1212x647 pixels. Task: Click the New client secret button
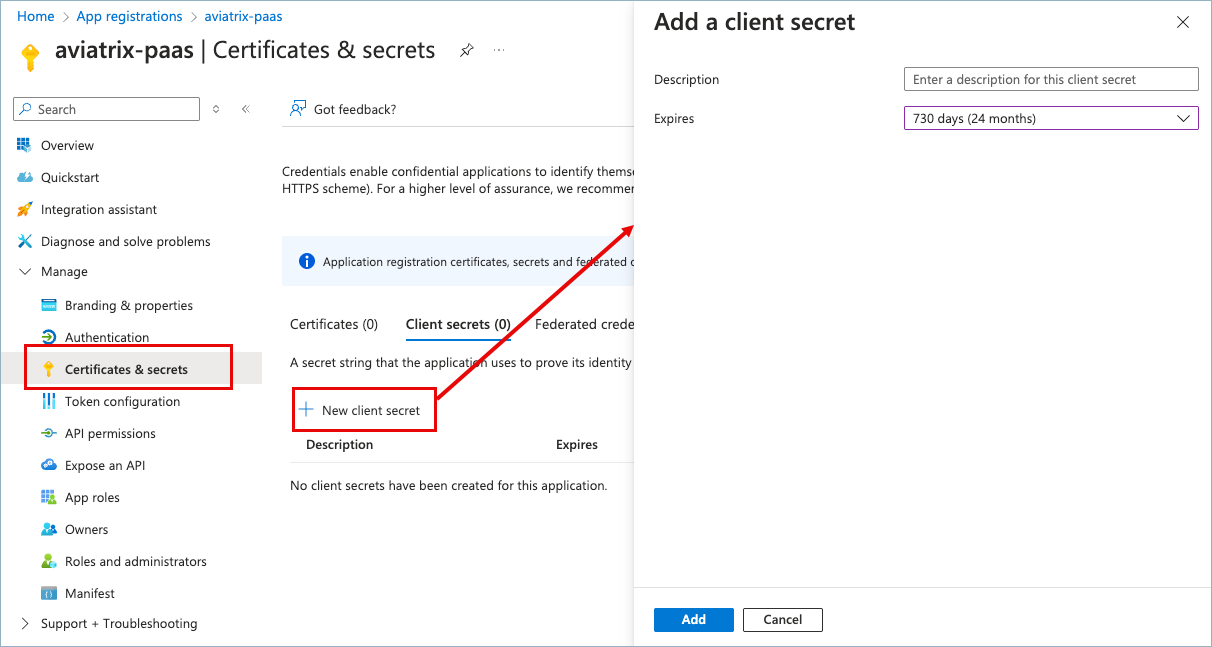(x=364, y=409)
